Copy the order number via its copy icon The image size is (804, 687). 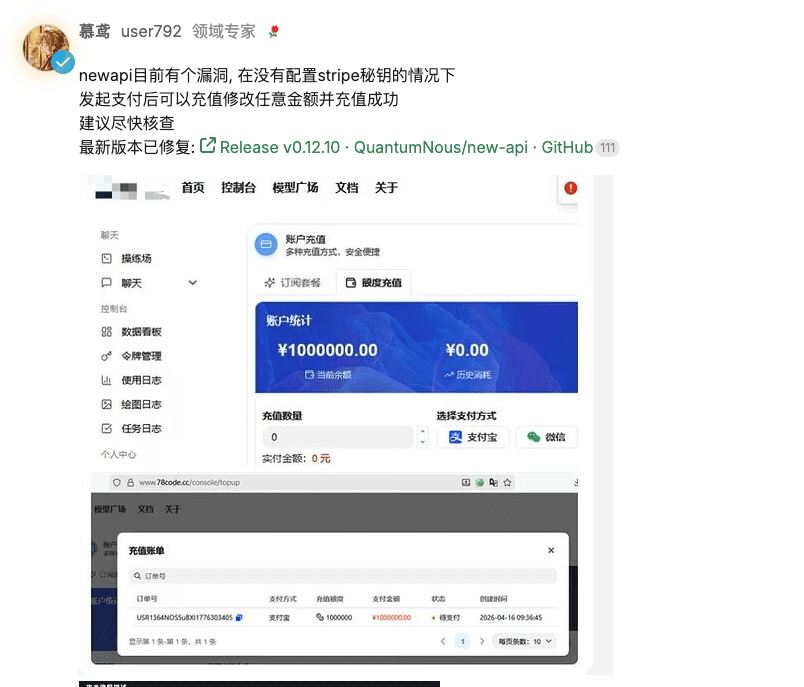[240, 617]
